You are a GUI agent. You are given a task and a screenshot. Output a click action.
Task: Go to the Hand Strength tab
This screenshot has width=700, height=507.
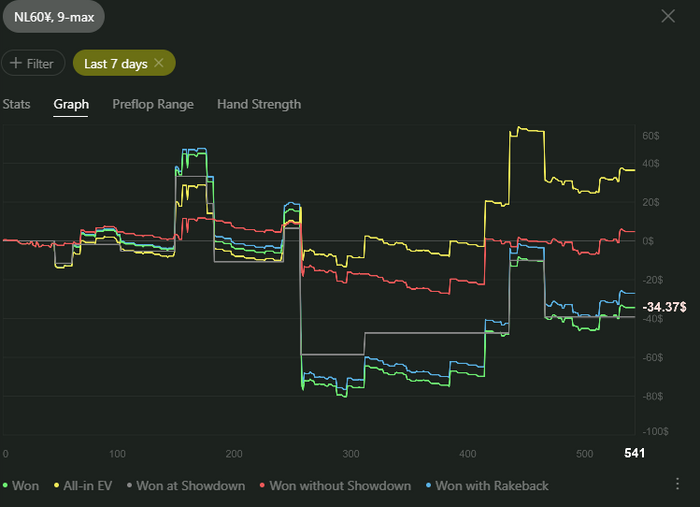coord(259,104)
